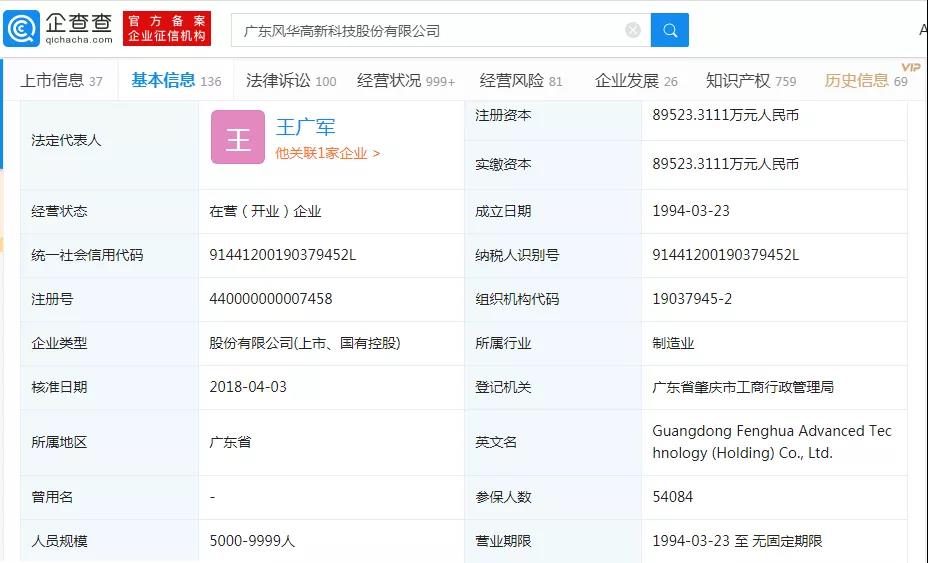
Task: Click the Qichacha logo icon
Action: (x=21, y=28)
